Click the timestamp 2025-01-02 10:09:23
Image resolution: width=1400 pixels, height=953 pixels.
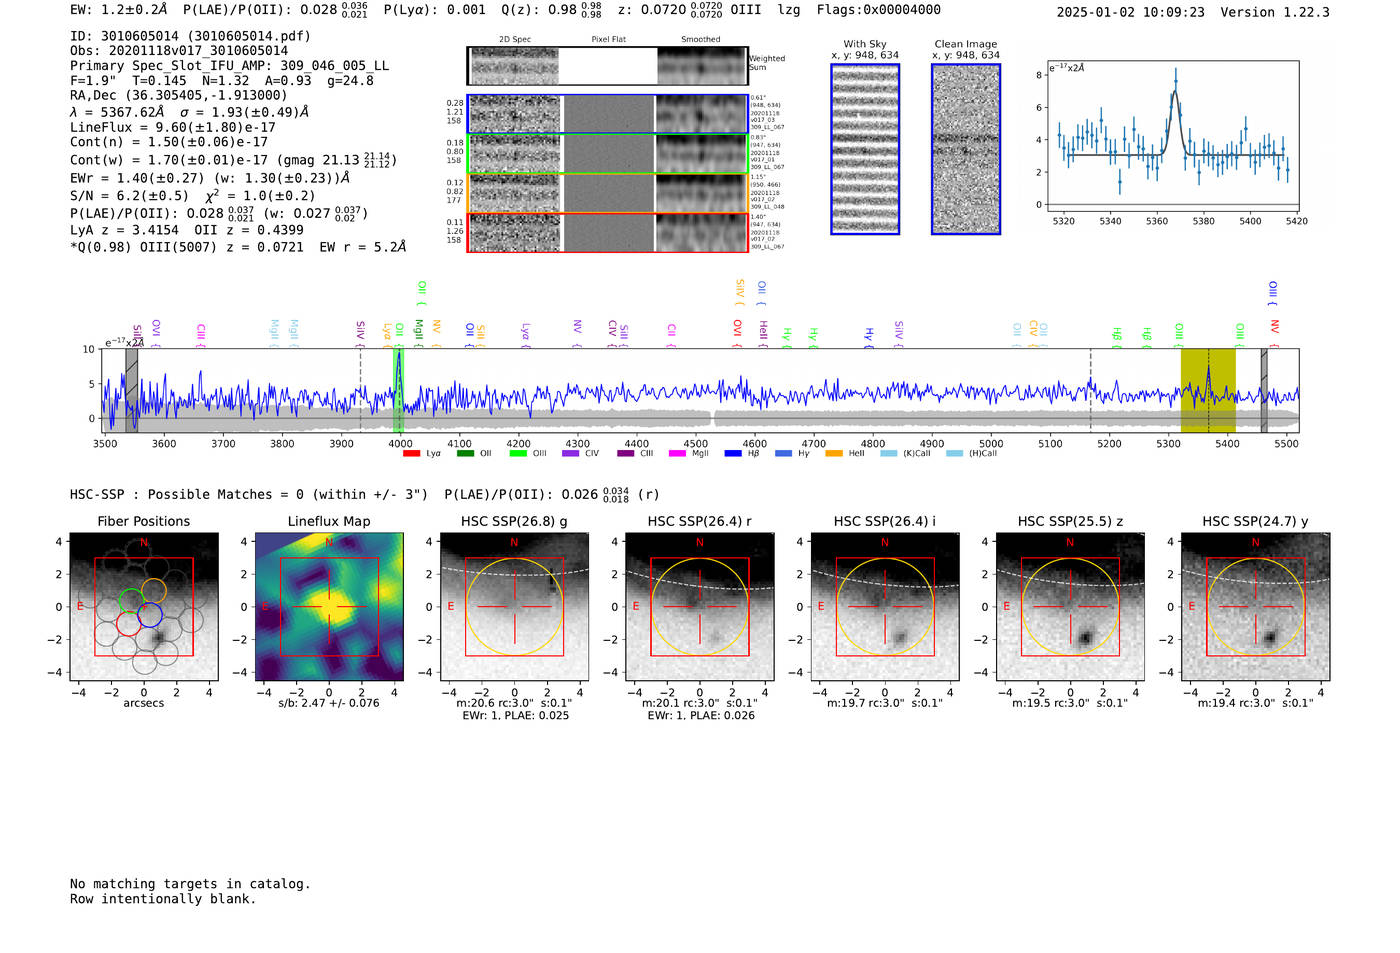point(1130,13)
